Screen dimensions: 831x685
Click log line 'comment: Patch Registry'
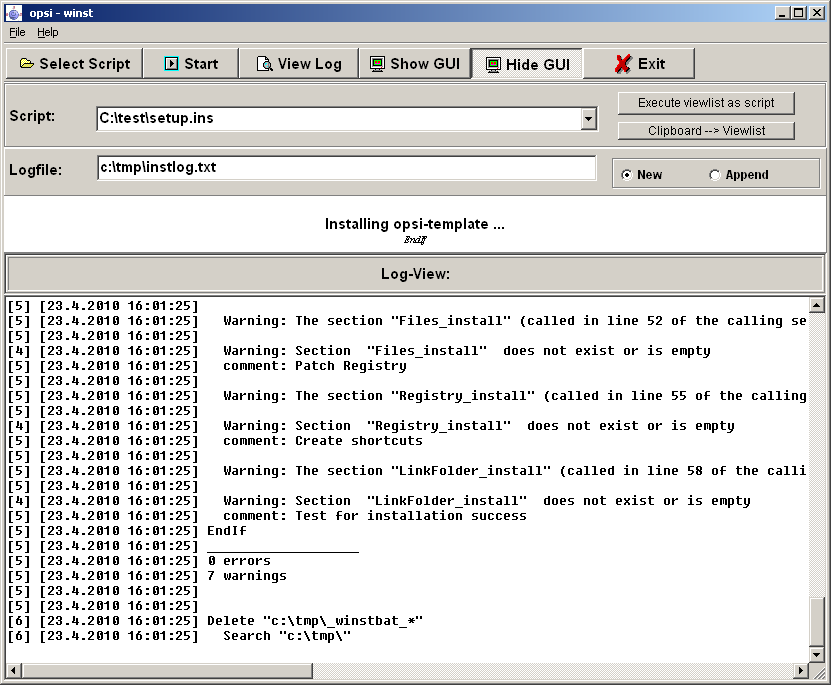(315, 366)
